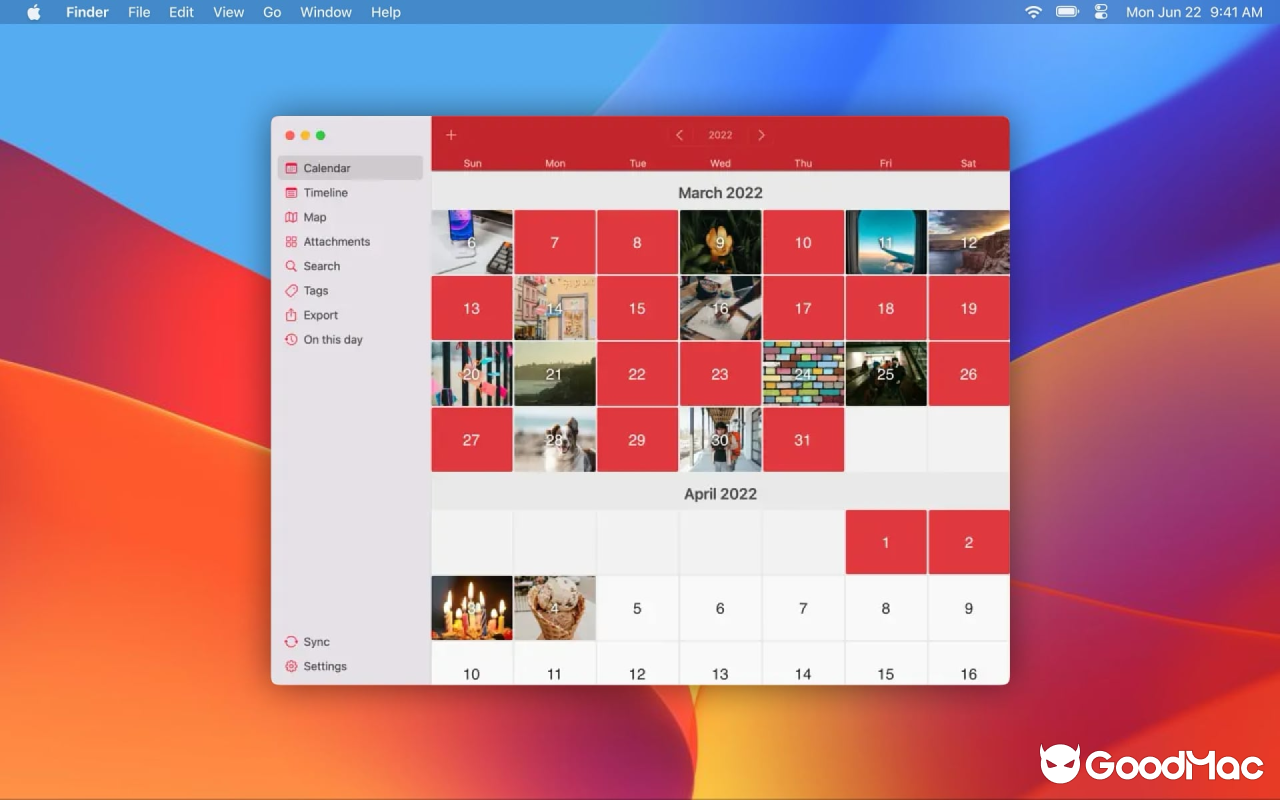Open March 9 flower photo entry
This screenshot has height=800, width=1280.
pos(720,242)
